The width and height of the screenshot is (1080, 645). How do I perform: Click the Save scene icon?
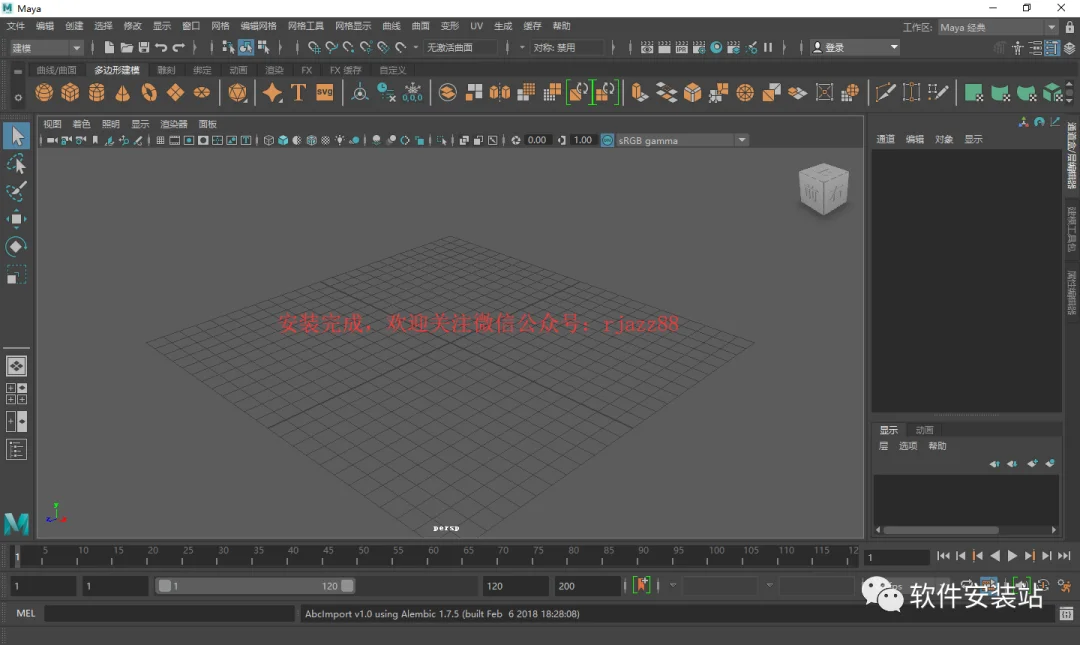(144, 48)
